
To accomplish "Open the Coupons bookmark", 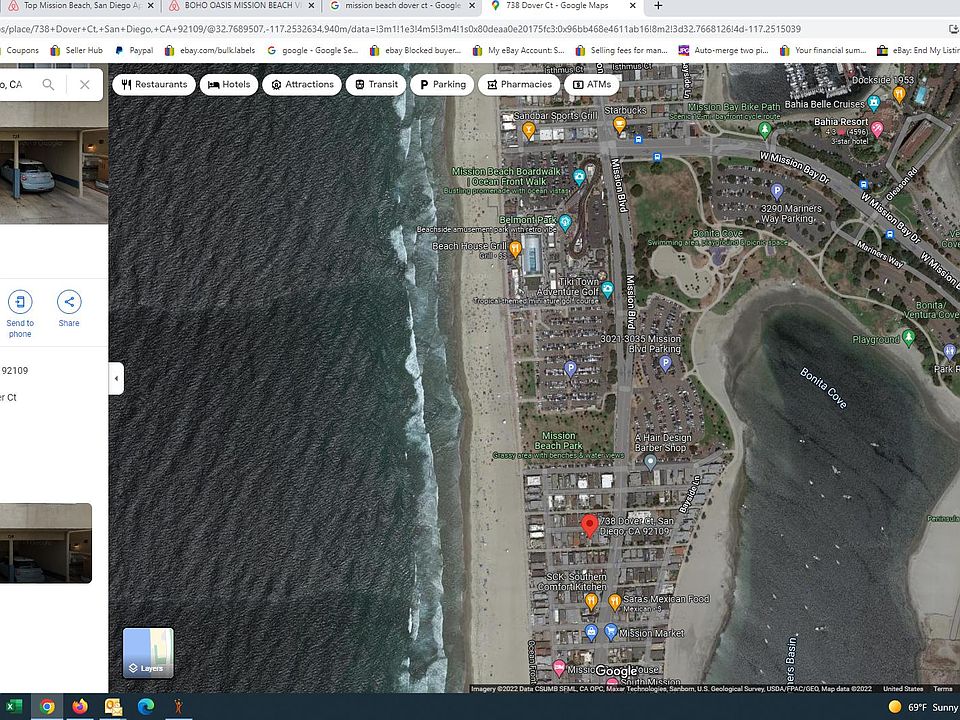I will pyautogui.click(x=20, y=50).
